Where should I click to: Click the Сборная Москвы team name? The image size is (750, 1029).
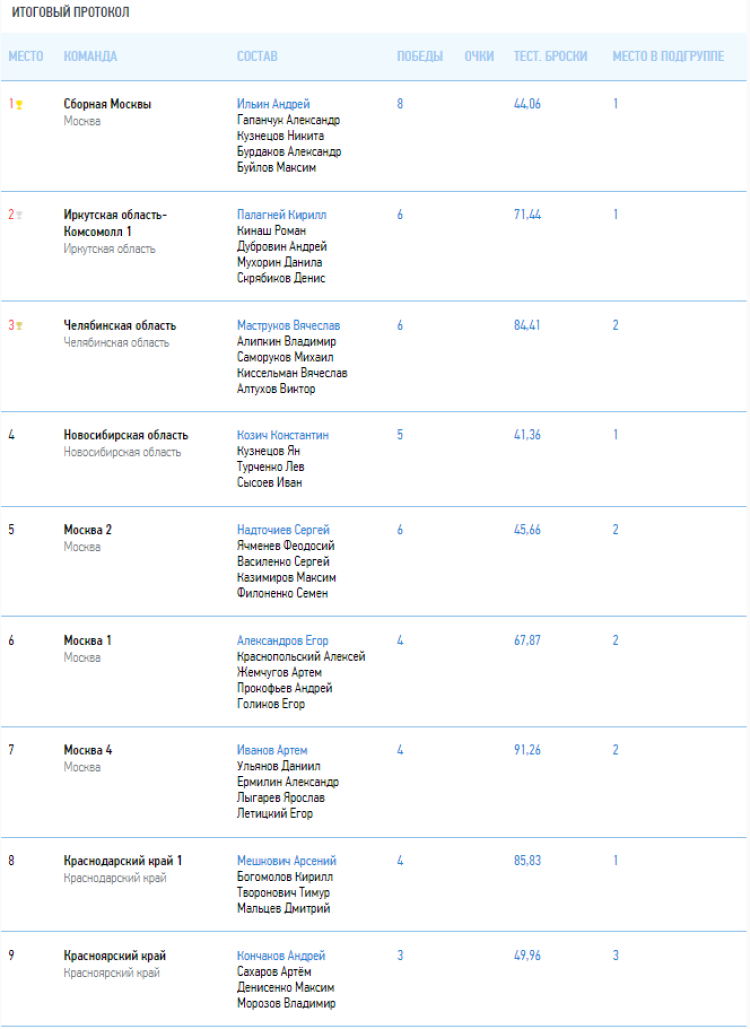click(x=107, y=104)
